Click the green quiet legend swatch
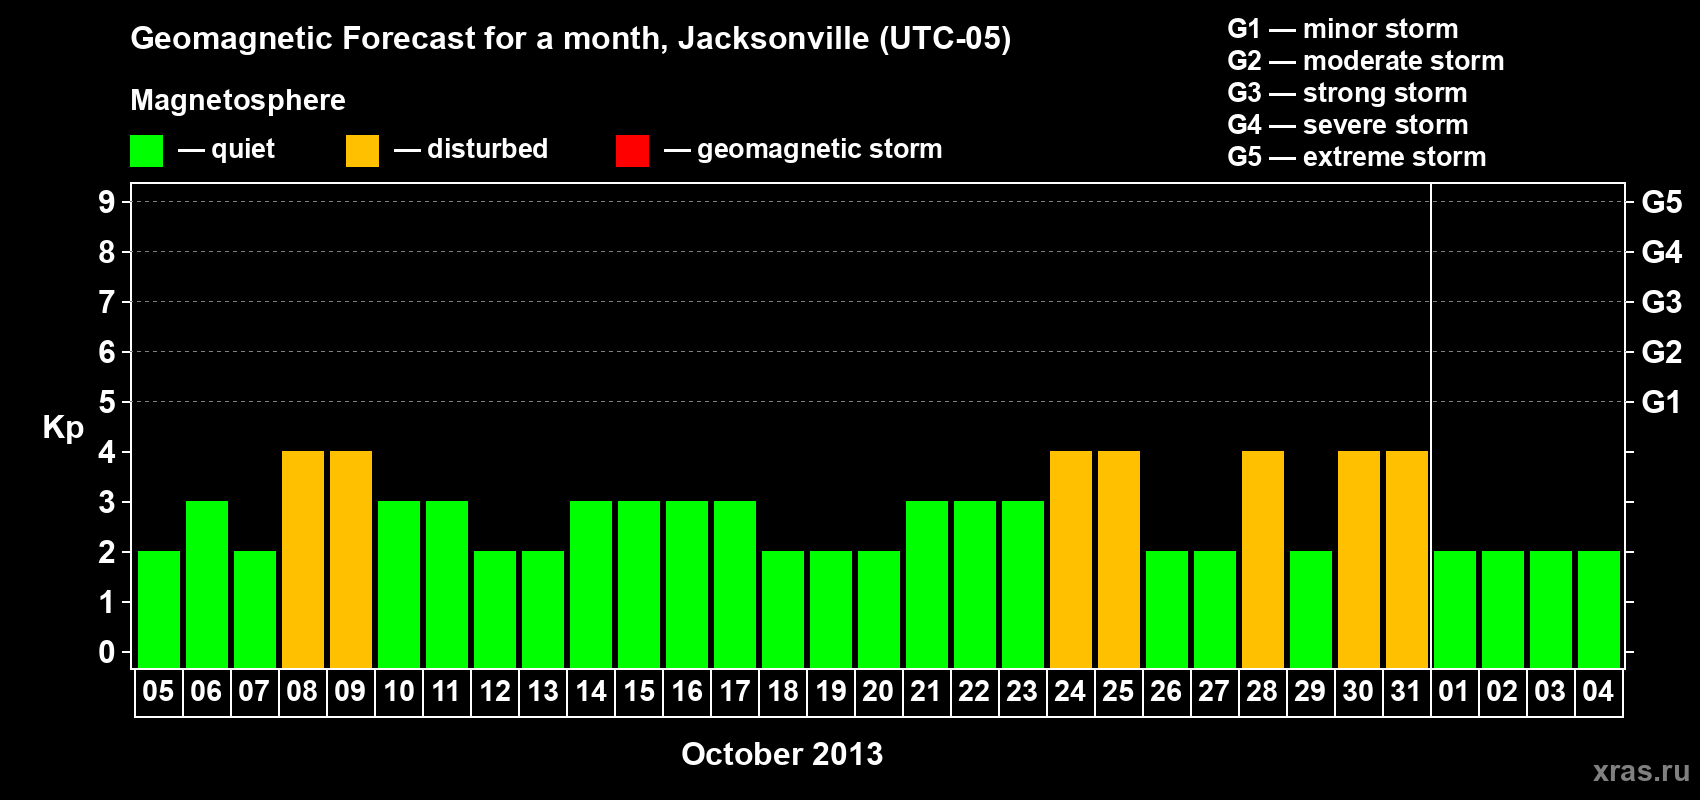 tap(146, 150)
